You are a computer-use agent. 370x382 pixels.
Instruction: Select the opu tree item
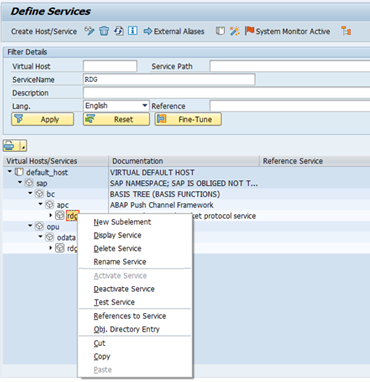(x=53, y=227)
